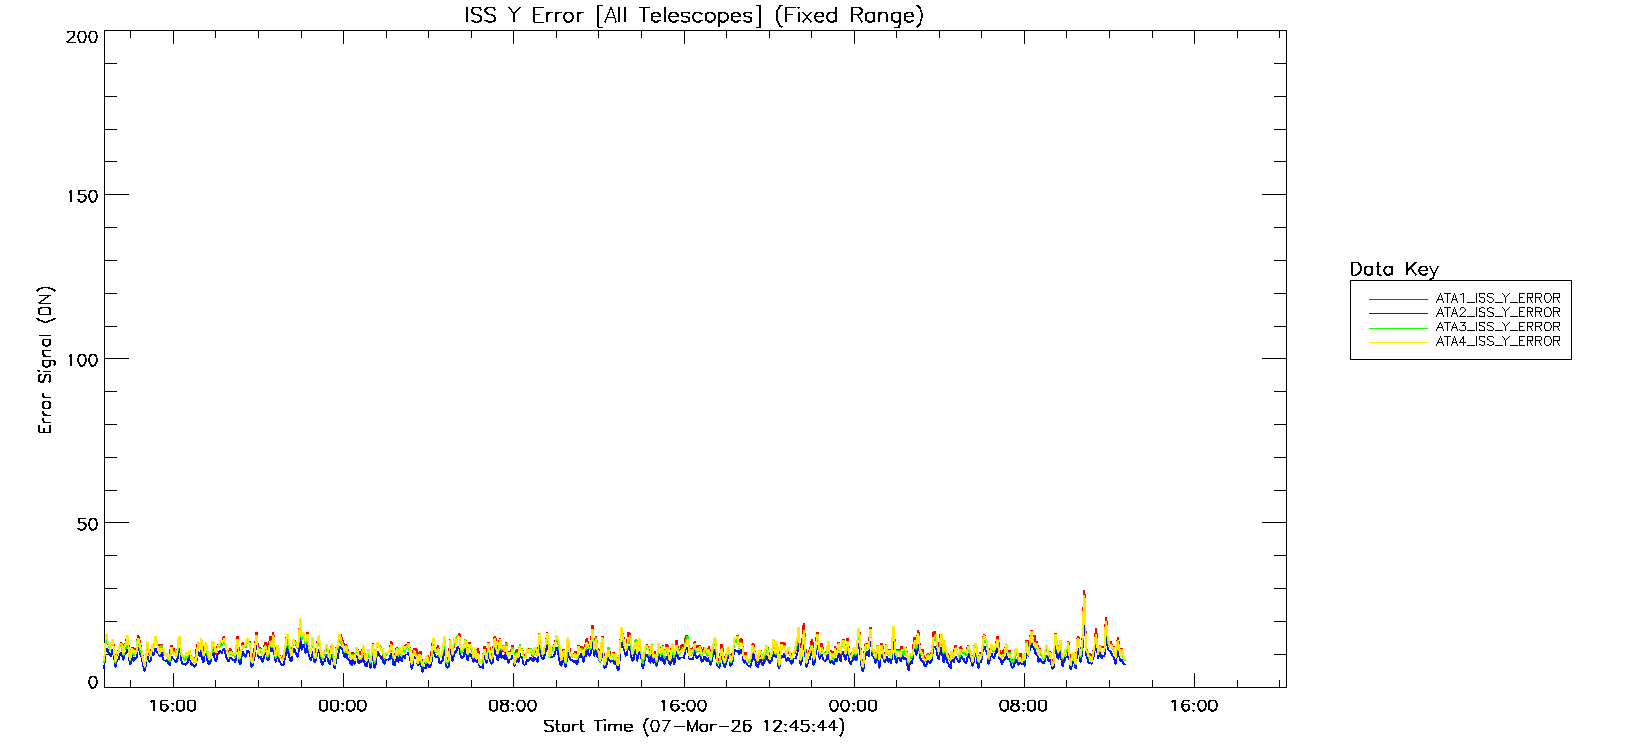Viewport: 1650px width, 750px height.
Task: Select the ATA2_ISS_Y_ERROR legend label
Action: 1497,313
